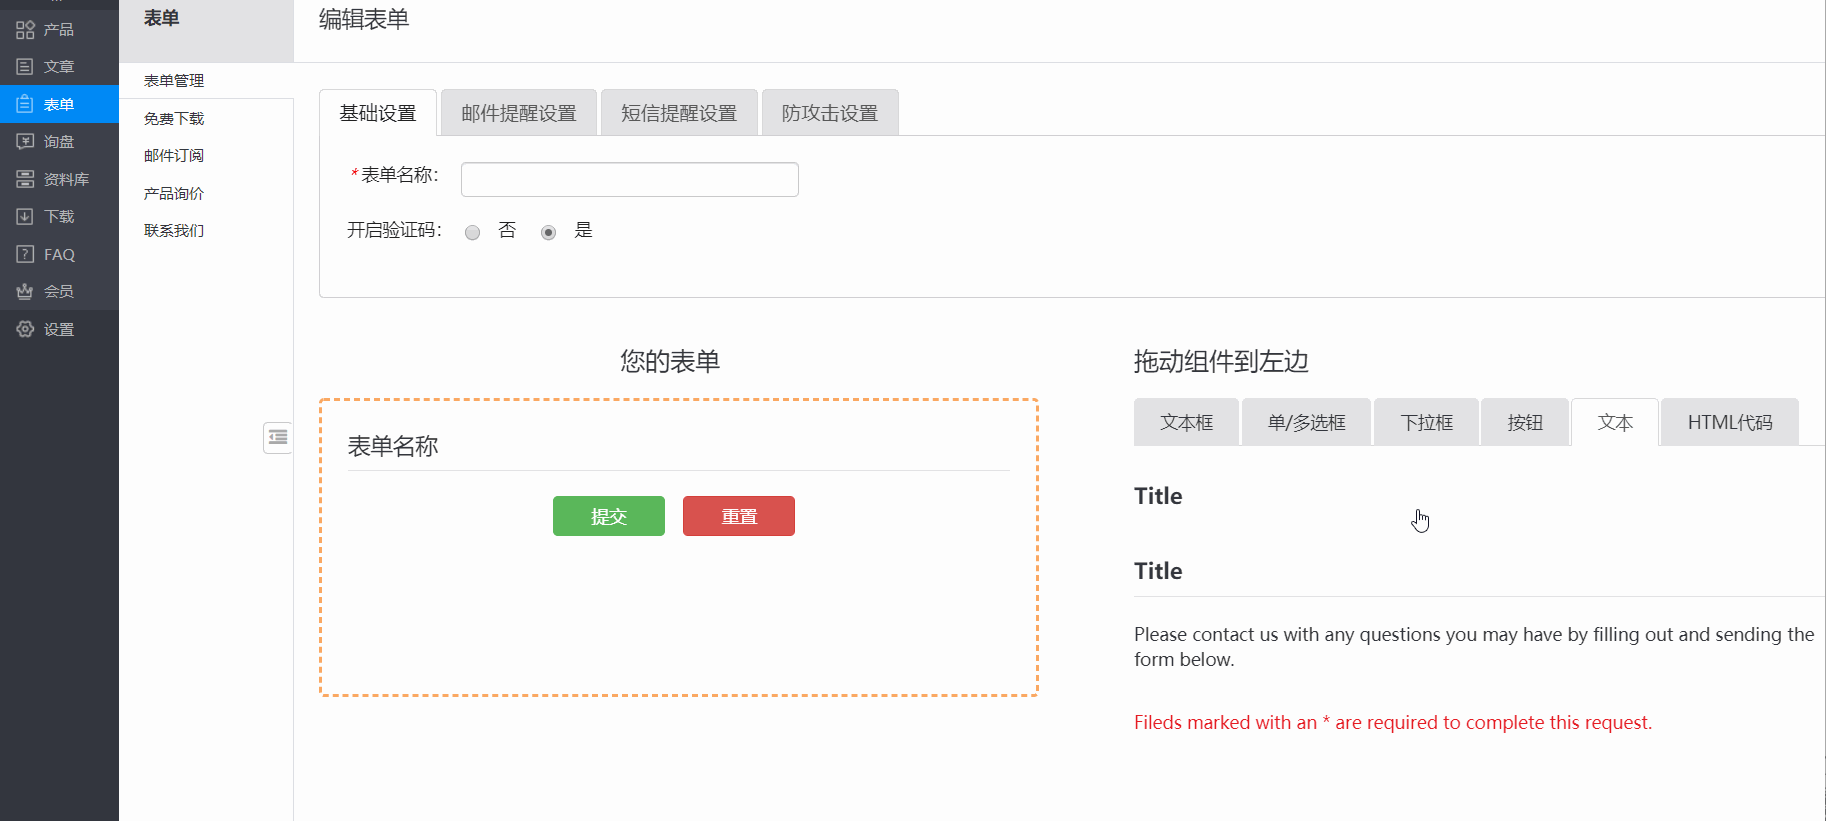Viewport: 1826px width, 821px height.
Task: Select '是' radio for captcha
Action: click(548, 233)
